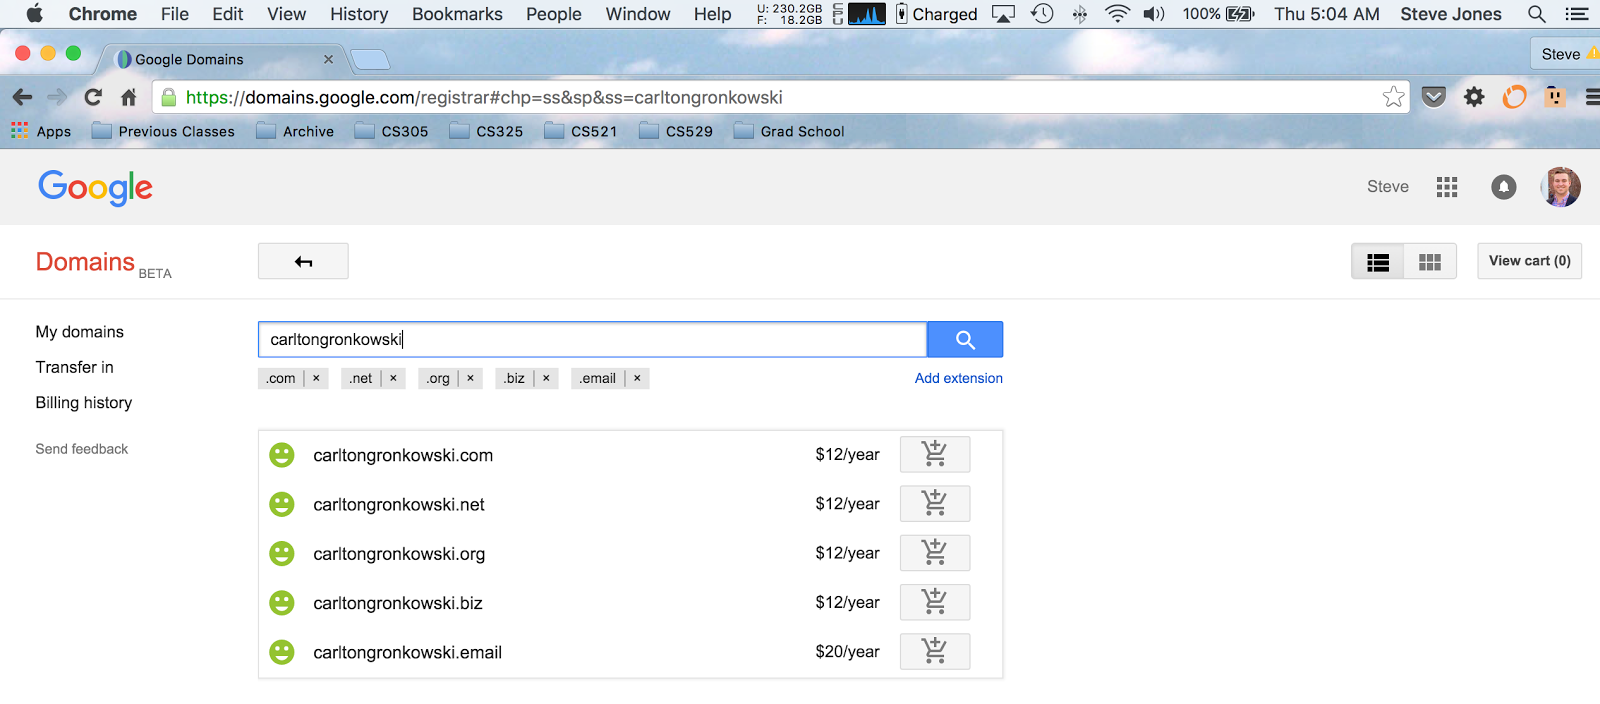Viewport: 1600px width, 704px height.
Task: Open the View menu
Action: pos(286,14)
